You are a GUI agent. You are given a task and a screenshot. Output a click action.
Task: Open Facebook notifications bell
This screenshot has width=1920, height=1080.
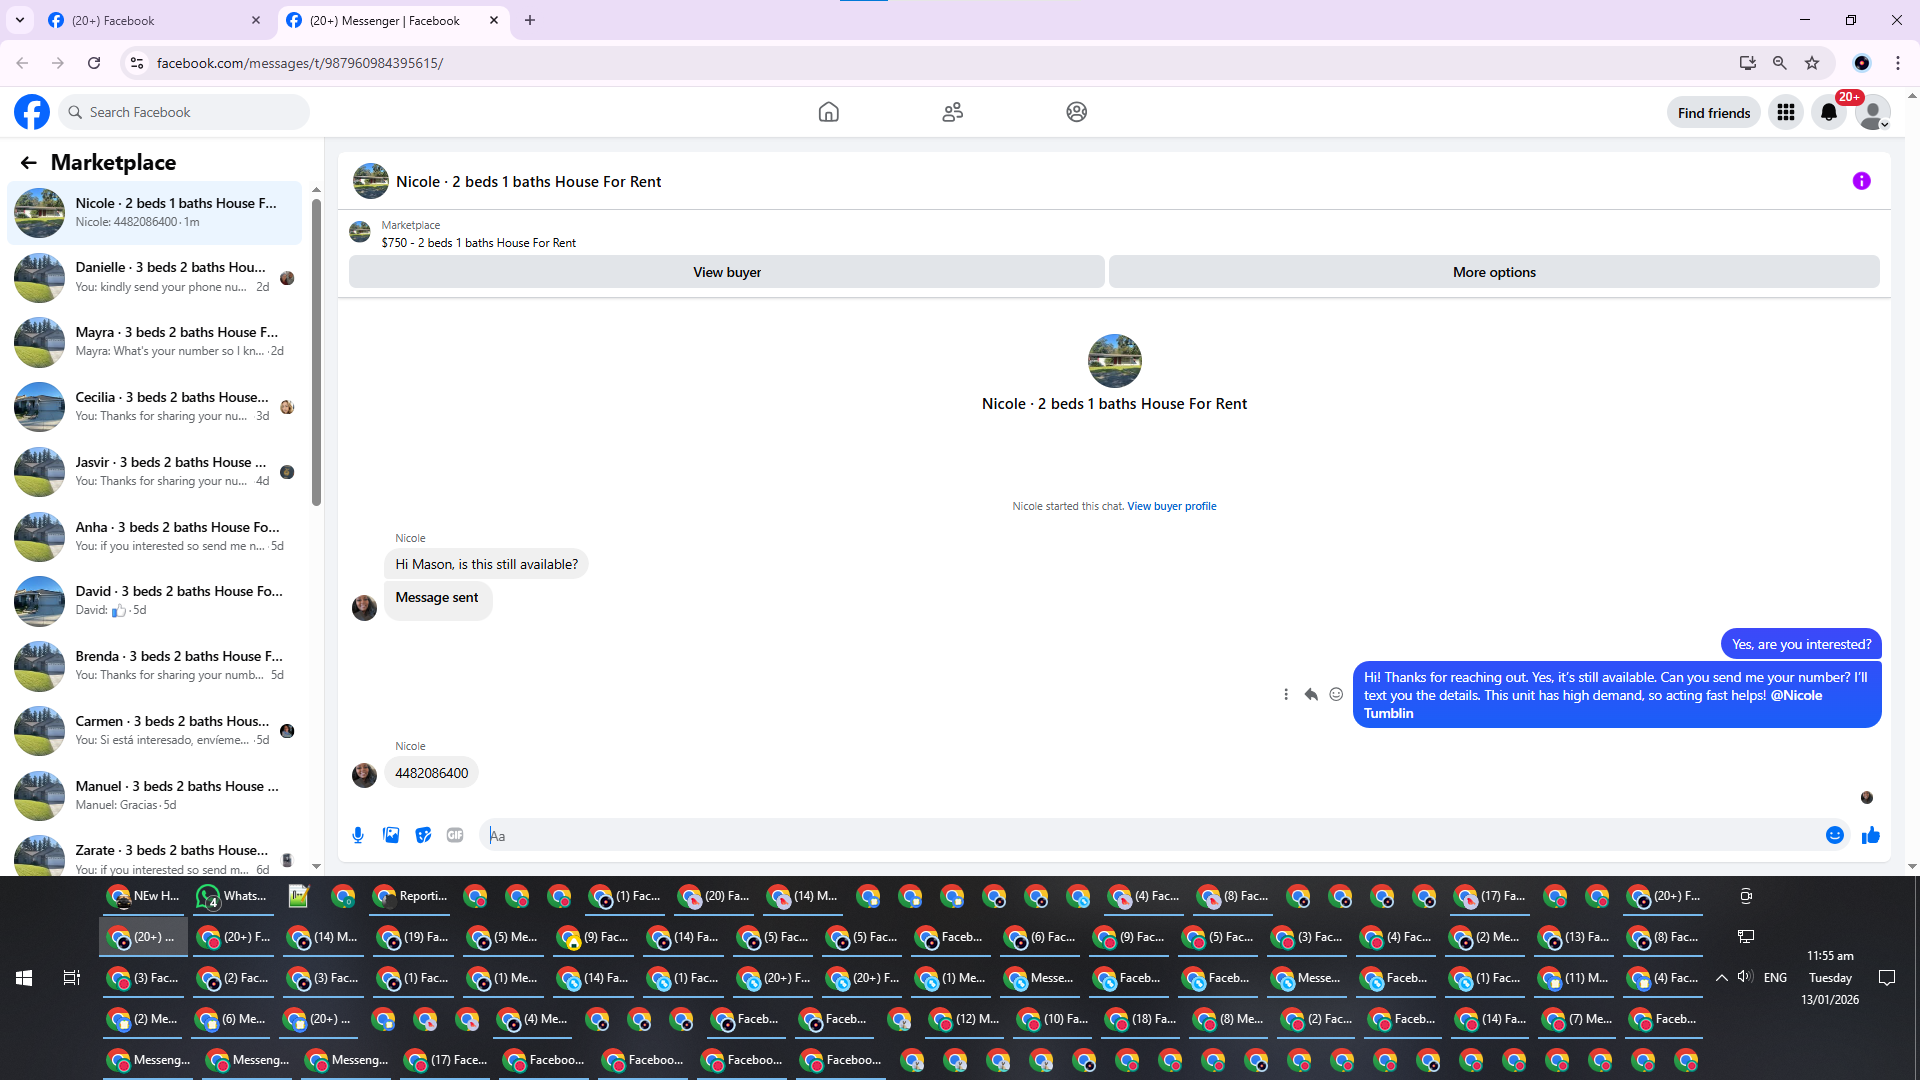[x=1828, y=112]
